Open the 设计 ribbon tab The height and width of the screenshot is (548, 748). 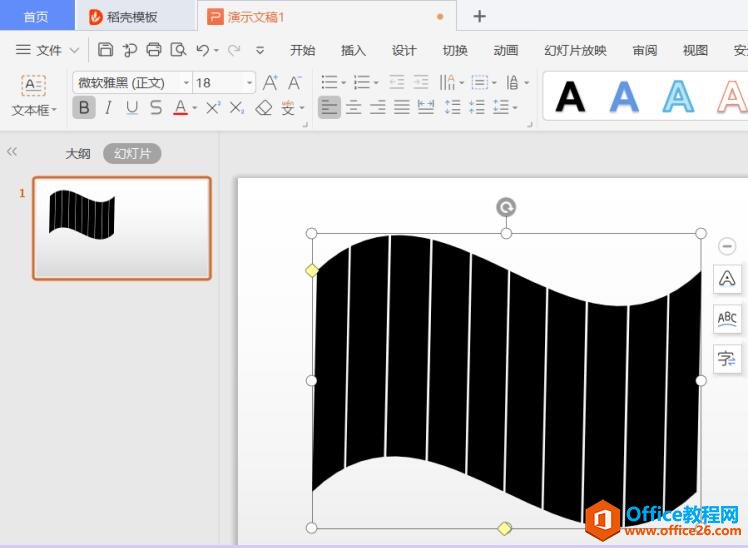click(x=404, y=50)
